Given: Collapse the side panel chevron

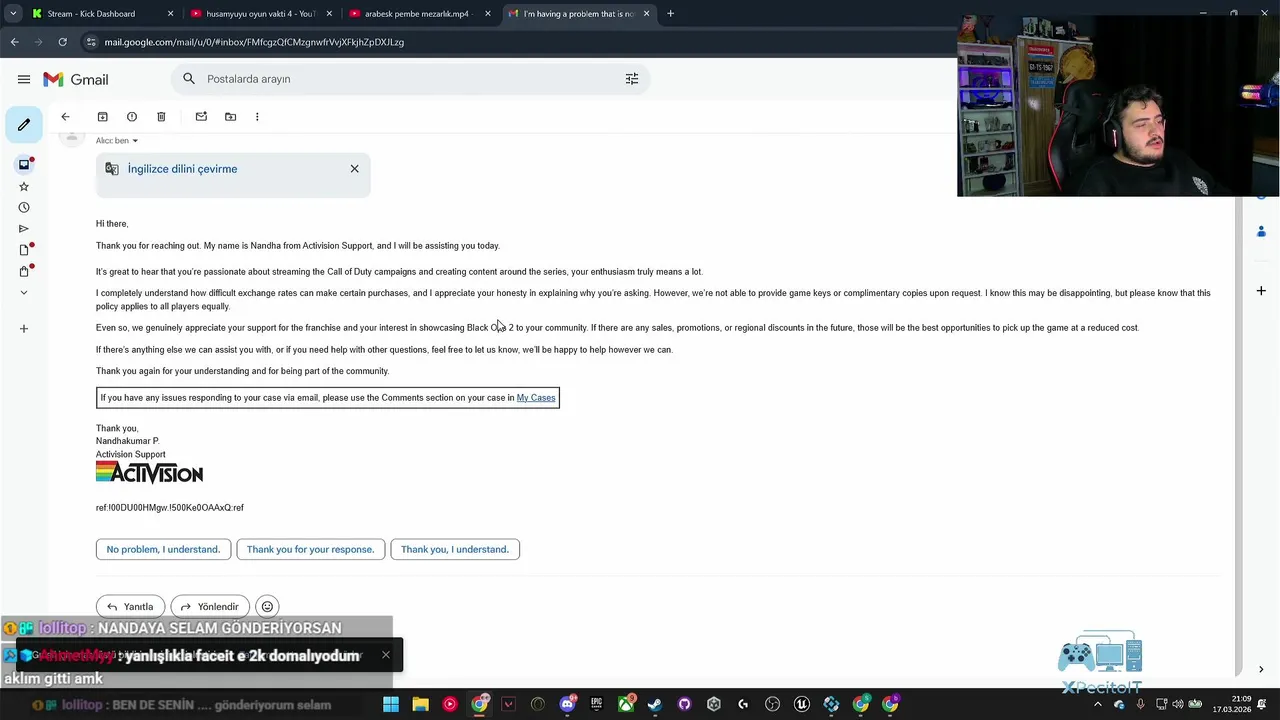Looking at the screenshot, I should (x=1261, y=669).
